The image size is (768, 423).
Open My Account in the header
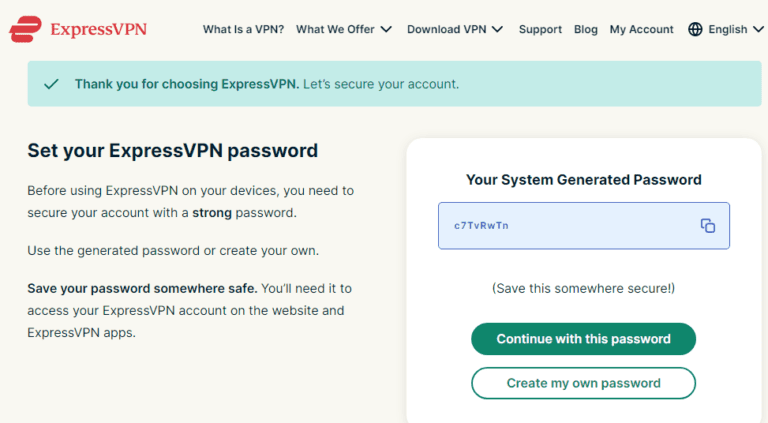641,29
